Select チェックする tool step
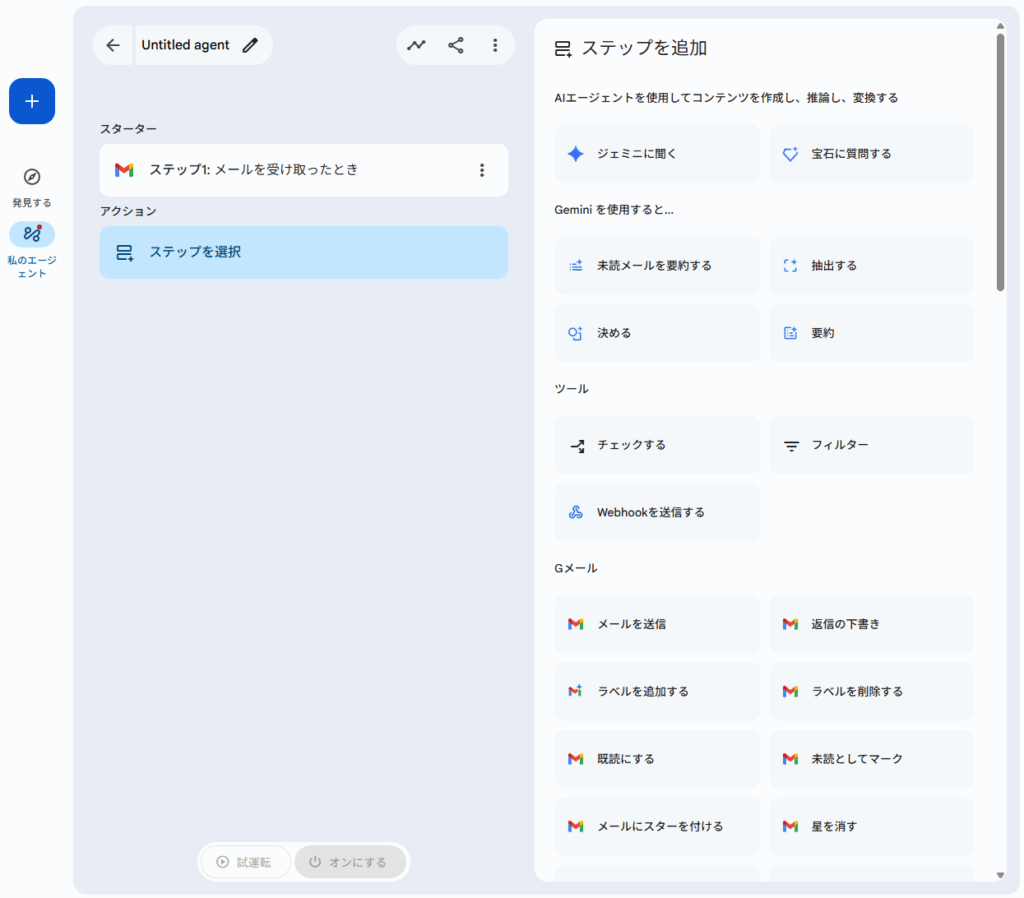This screenshot has width=1024, height=898. click(x=657, y=445)
